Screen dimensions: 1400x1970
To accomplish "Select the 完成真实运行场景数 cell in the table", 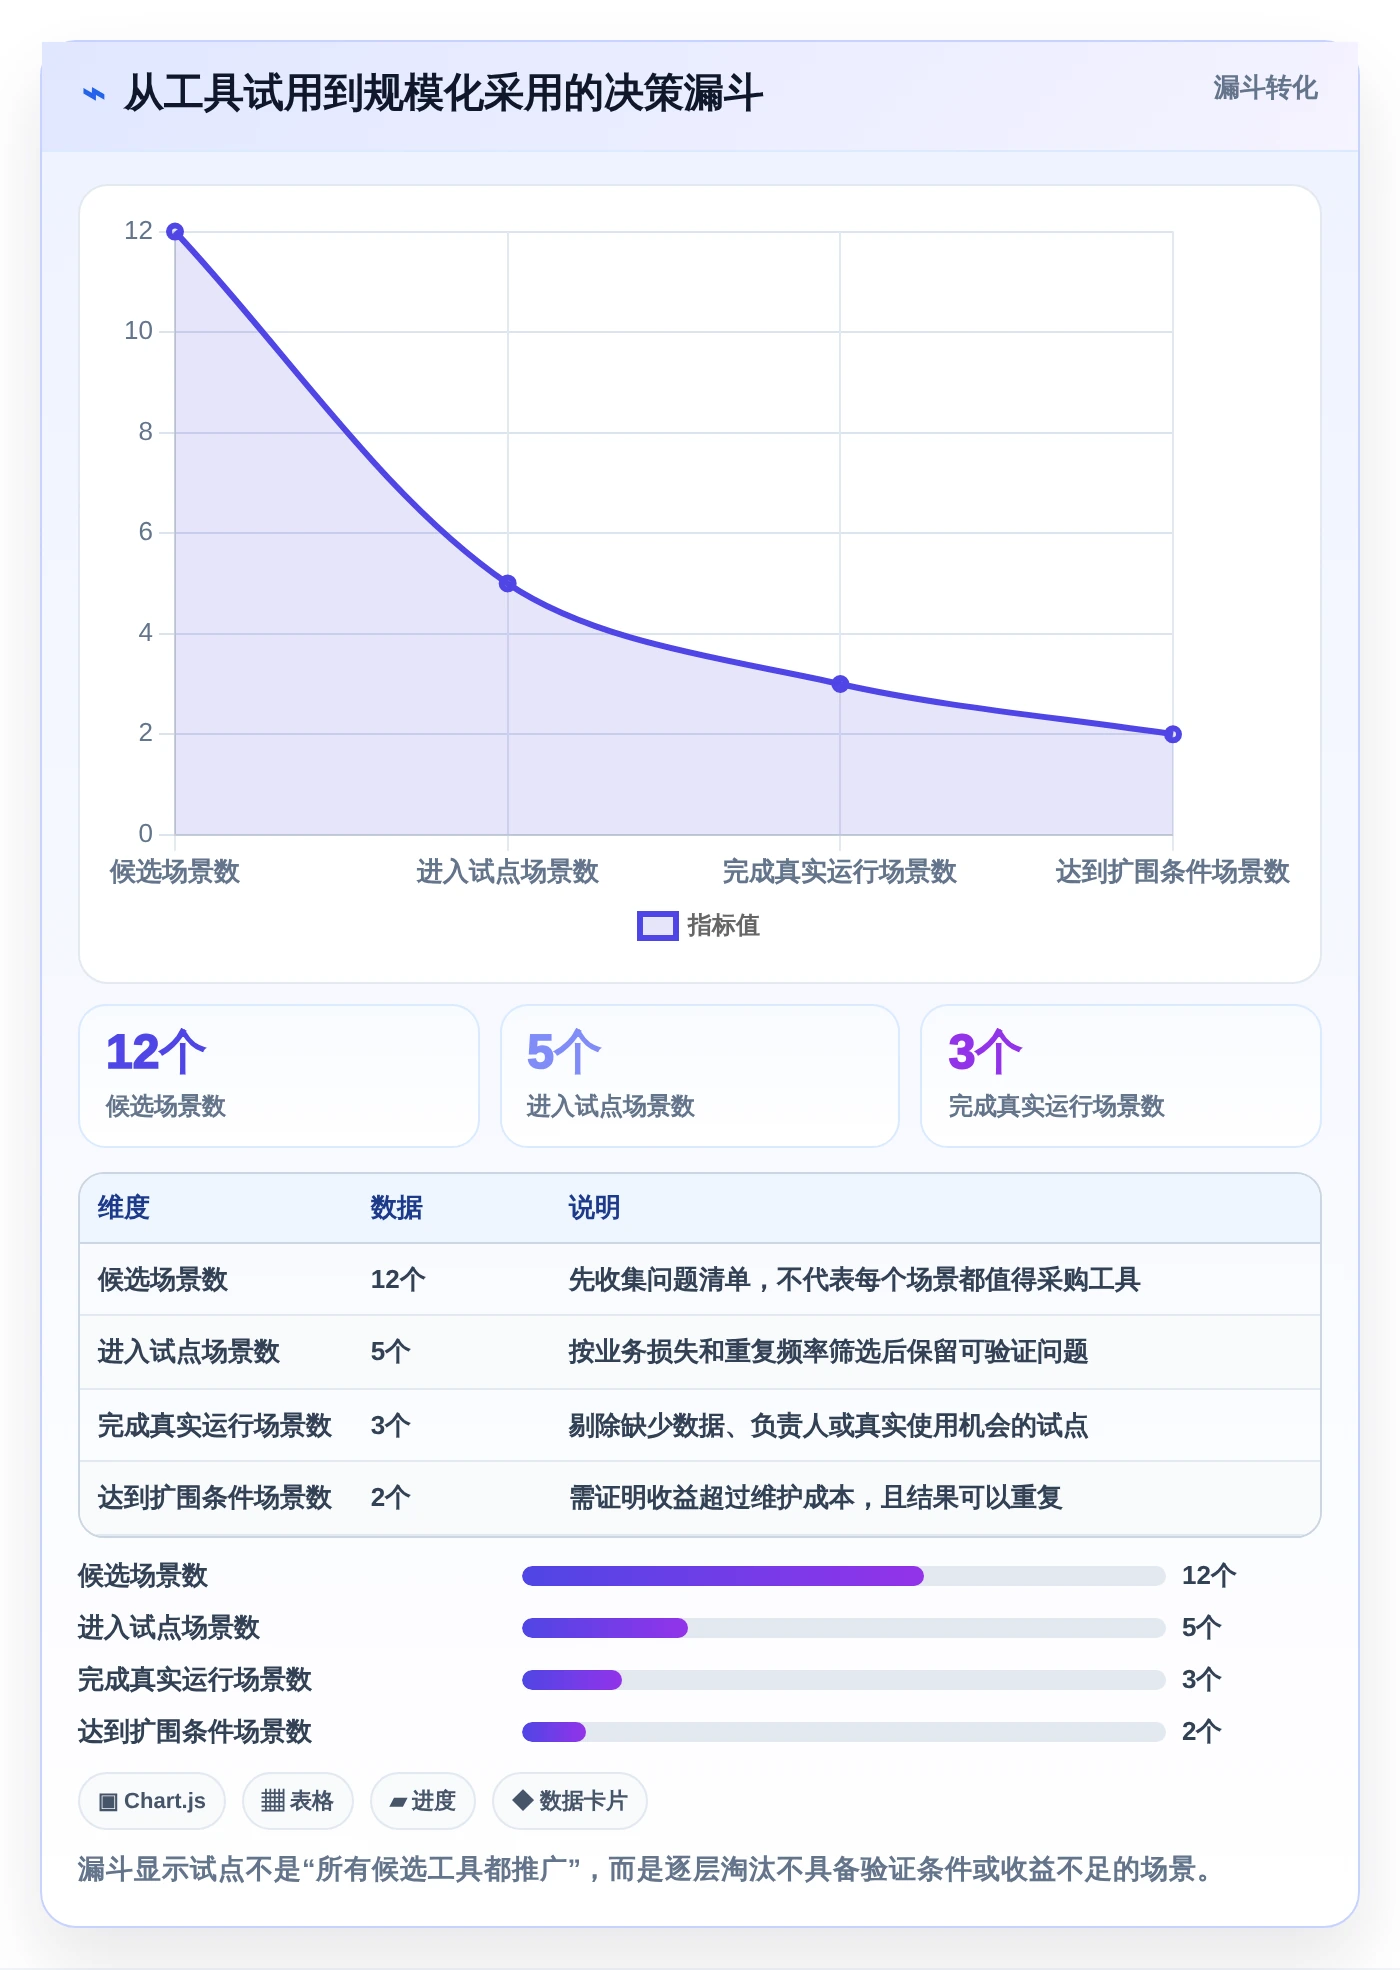I will [x=215, y=1426].
